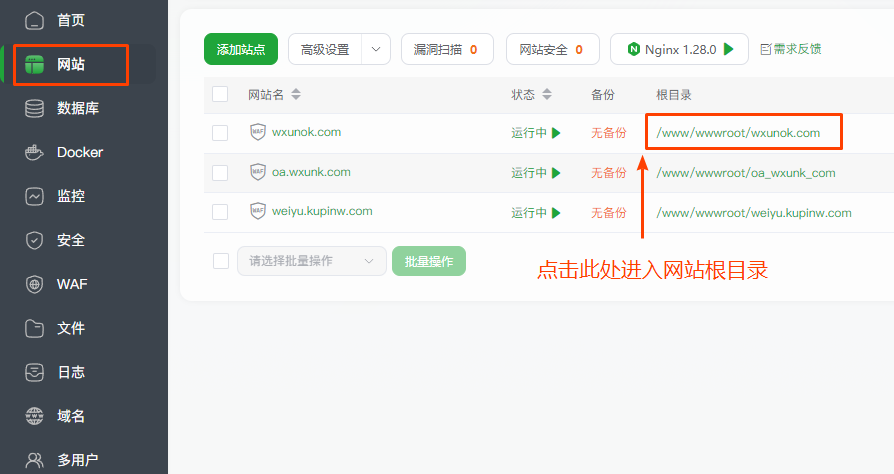Tick the checkbox for wxunok.com row

pos(220,133)
